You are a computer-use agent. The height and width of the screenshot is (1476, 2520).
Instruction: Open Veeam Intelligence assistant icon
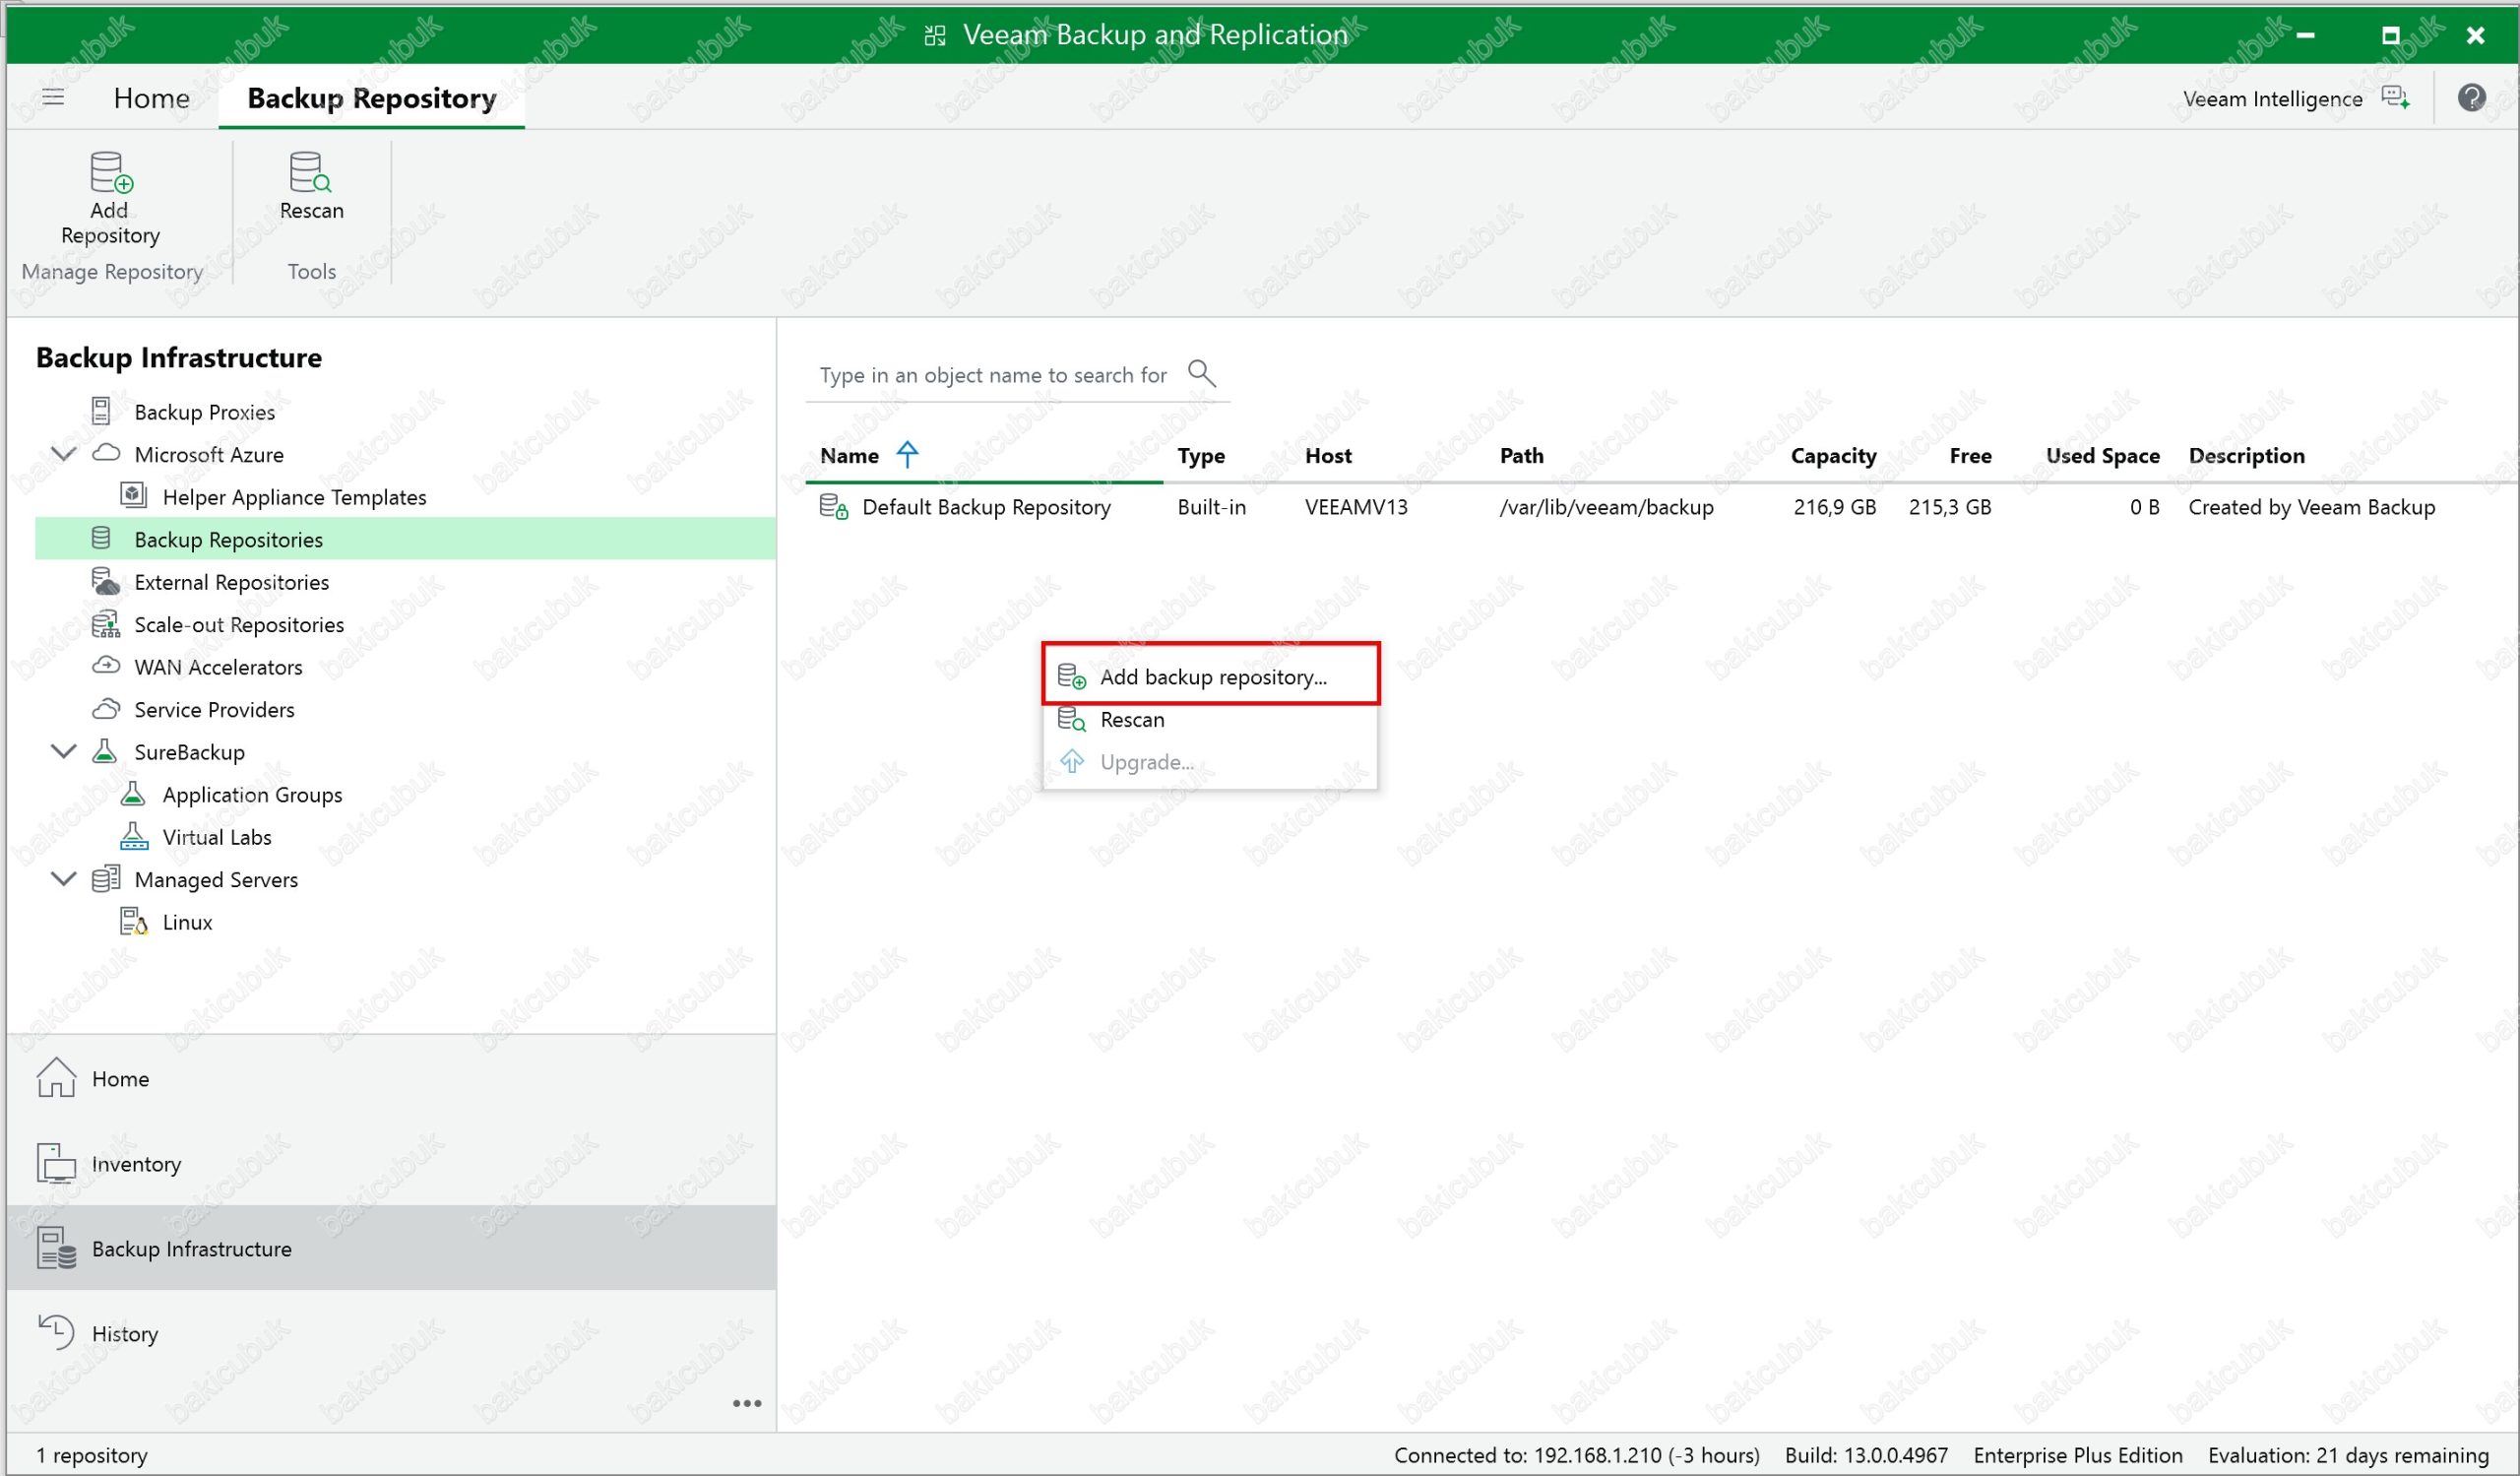coord(2396,98)
